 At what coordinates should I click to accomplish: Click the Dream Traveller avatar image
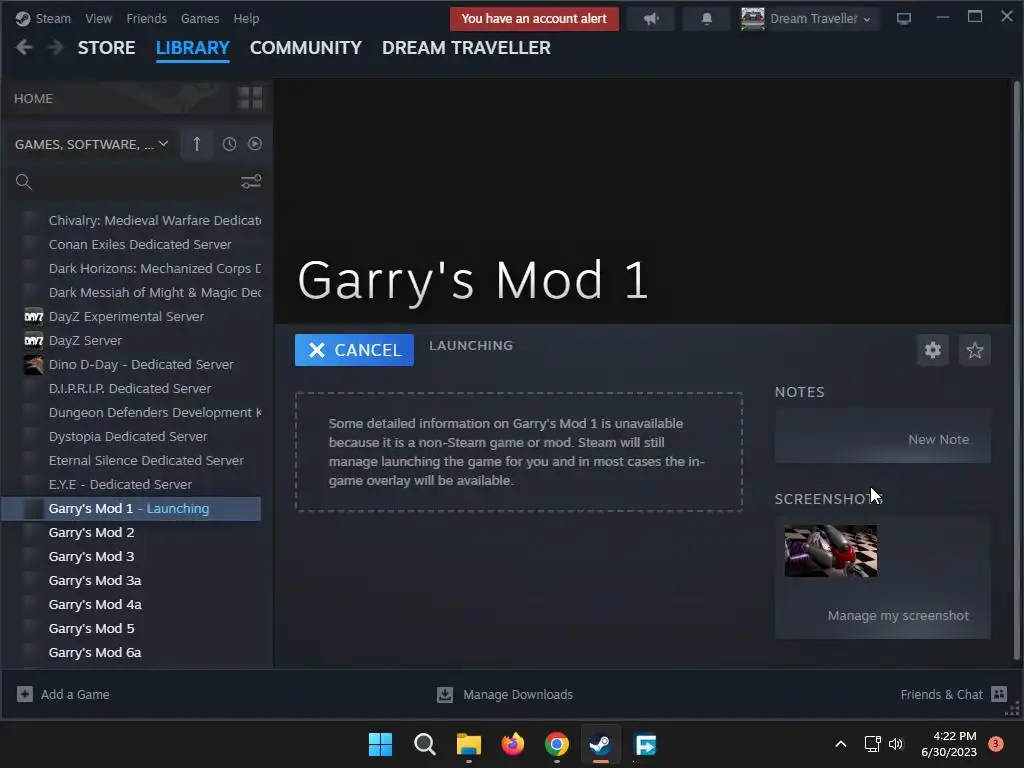(752, 19)
